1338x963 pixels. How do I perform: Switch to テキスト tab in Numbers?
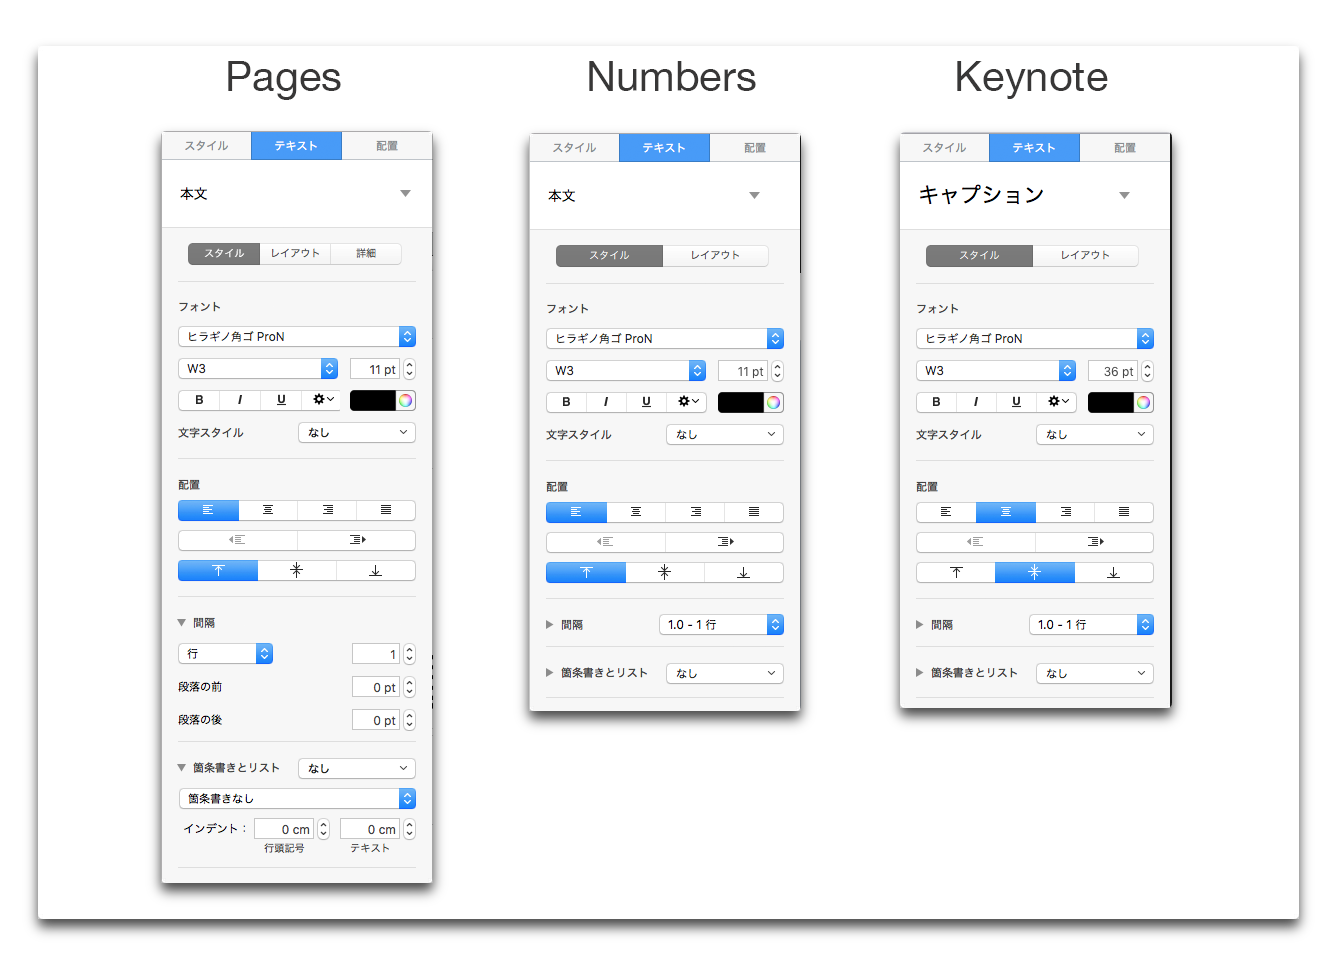[664, 148]
